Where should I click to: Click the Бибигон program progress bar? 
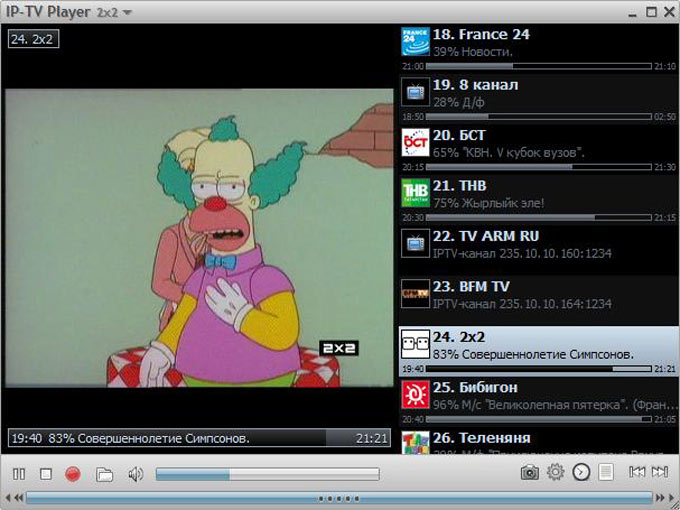pos(539,419)
